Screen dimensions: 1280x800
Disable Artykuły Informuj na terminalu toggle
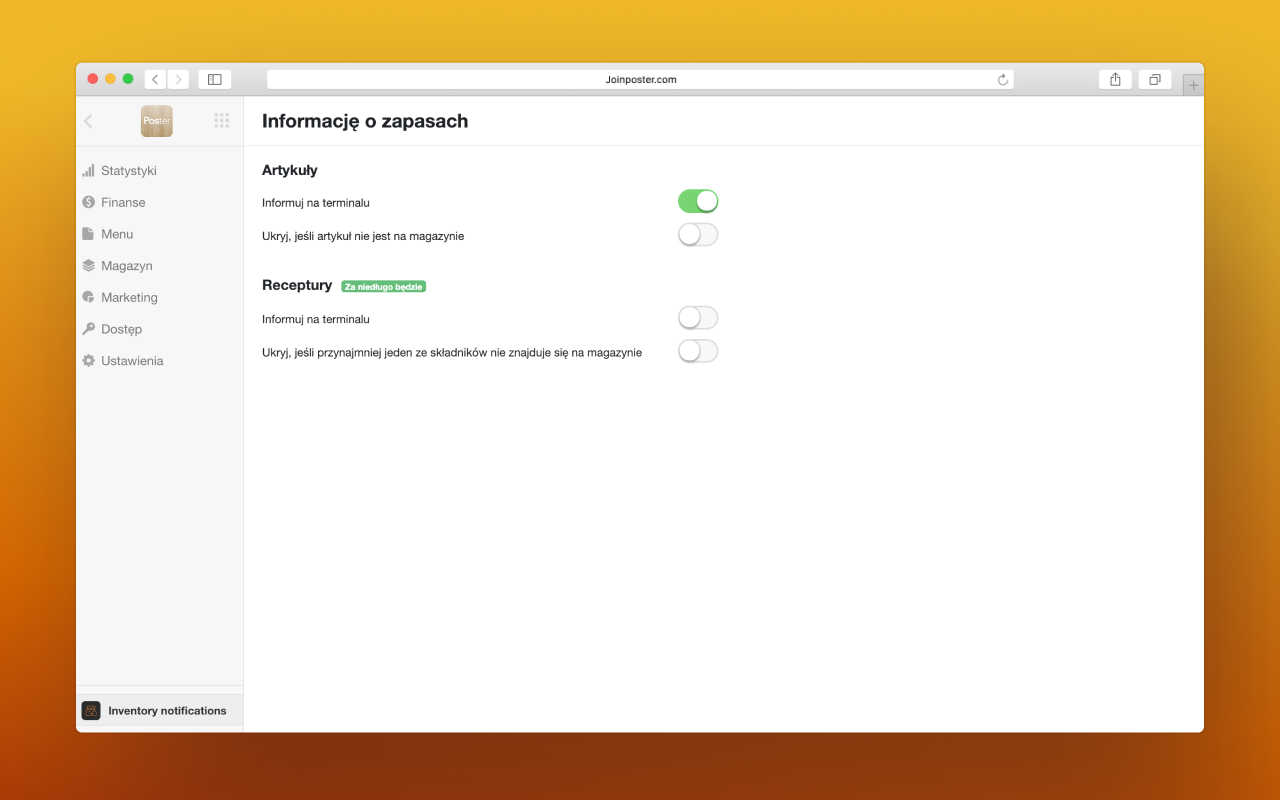[x=698, y=201]
